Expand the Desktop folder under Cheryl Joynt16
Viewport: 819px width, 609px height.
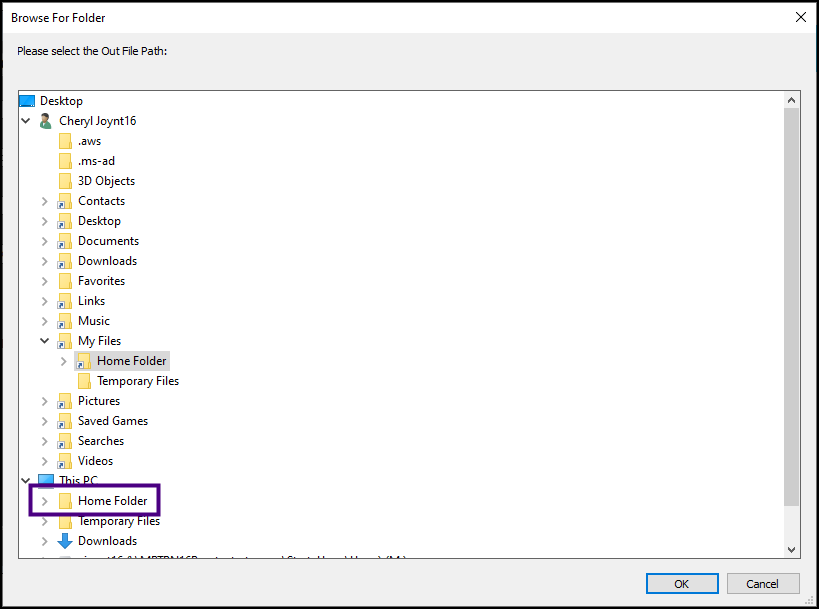44,221
